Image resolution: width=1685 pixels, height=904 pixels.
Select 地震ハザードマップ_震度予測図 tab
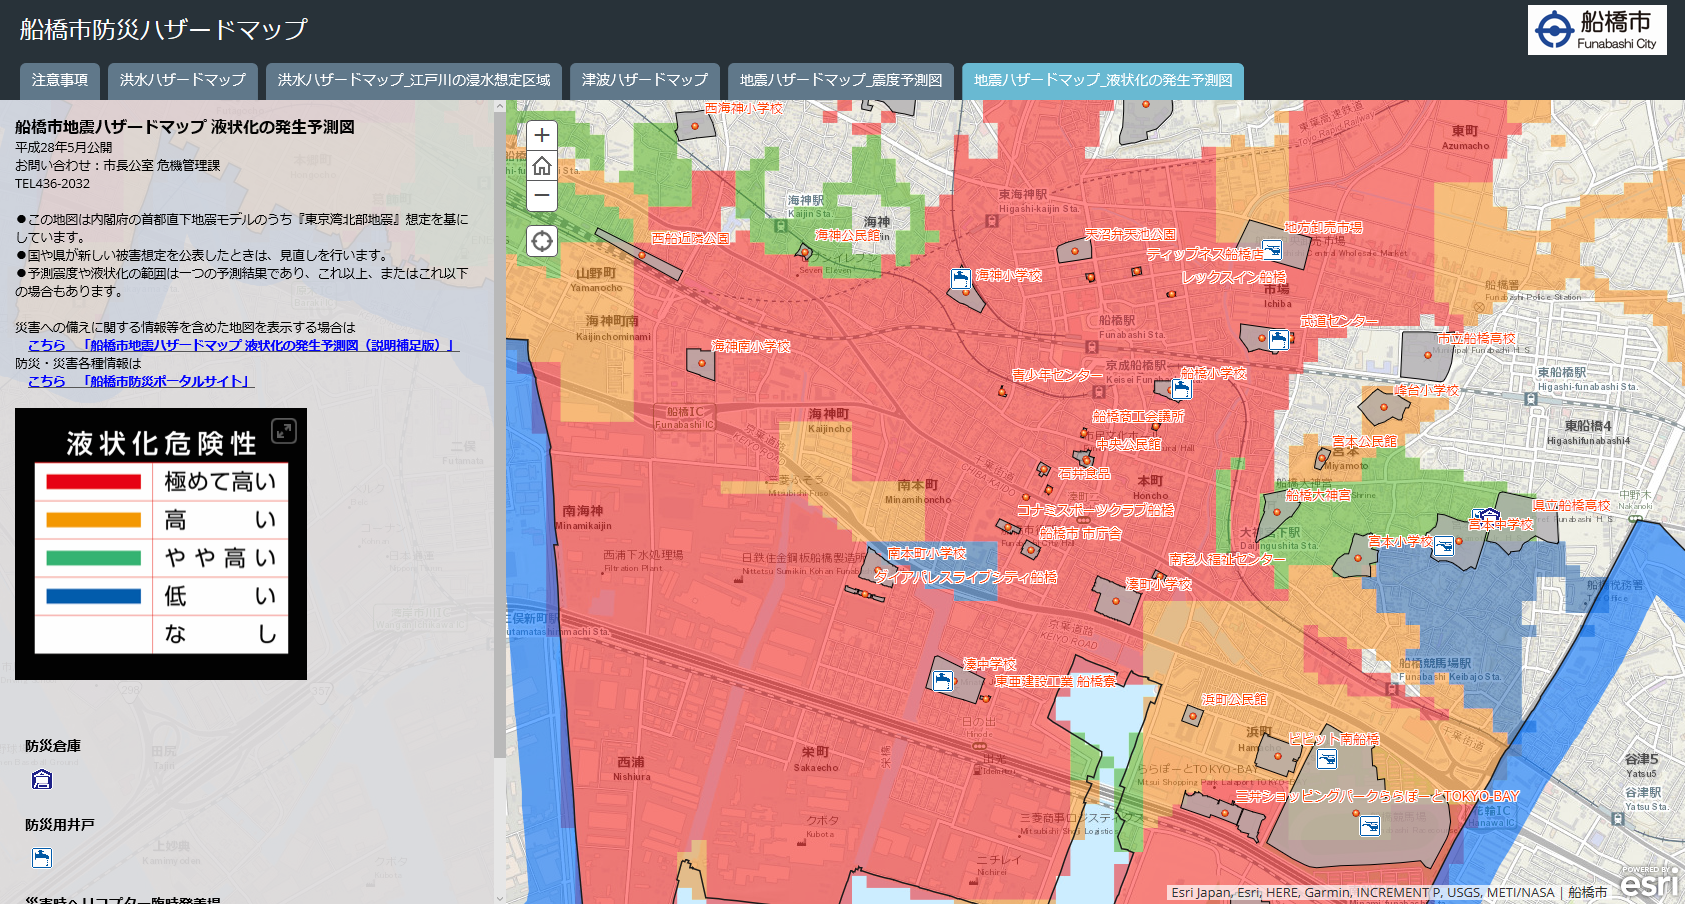pyautogui.click(x=841, y=80)
